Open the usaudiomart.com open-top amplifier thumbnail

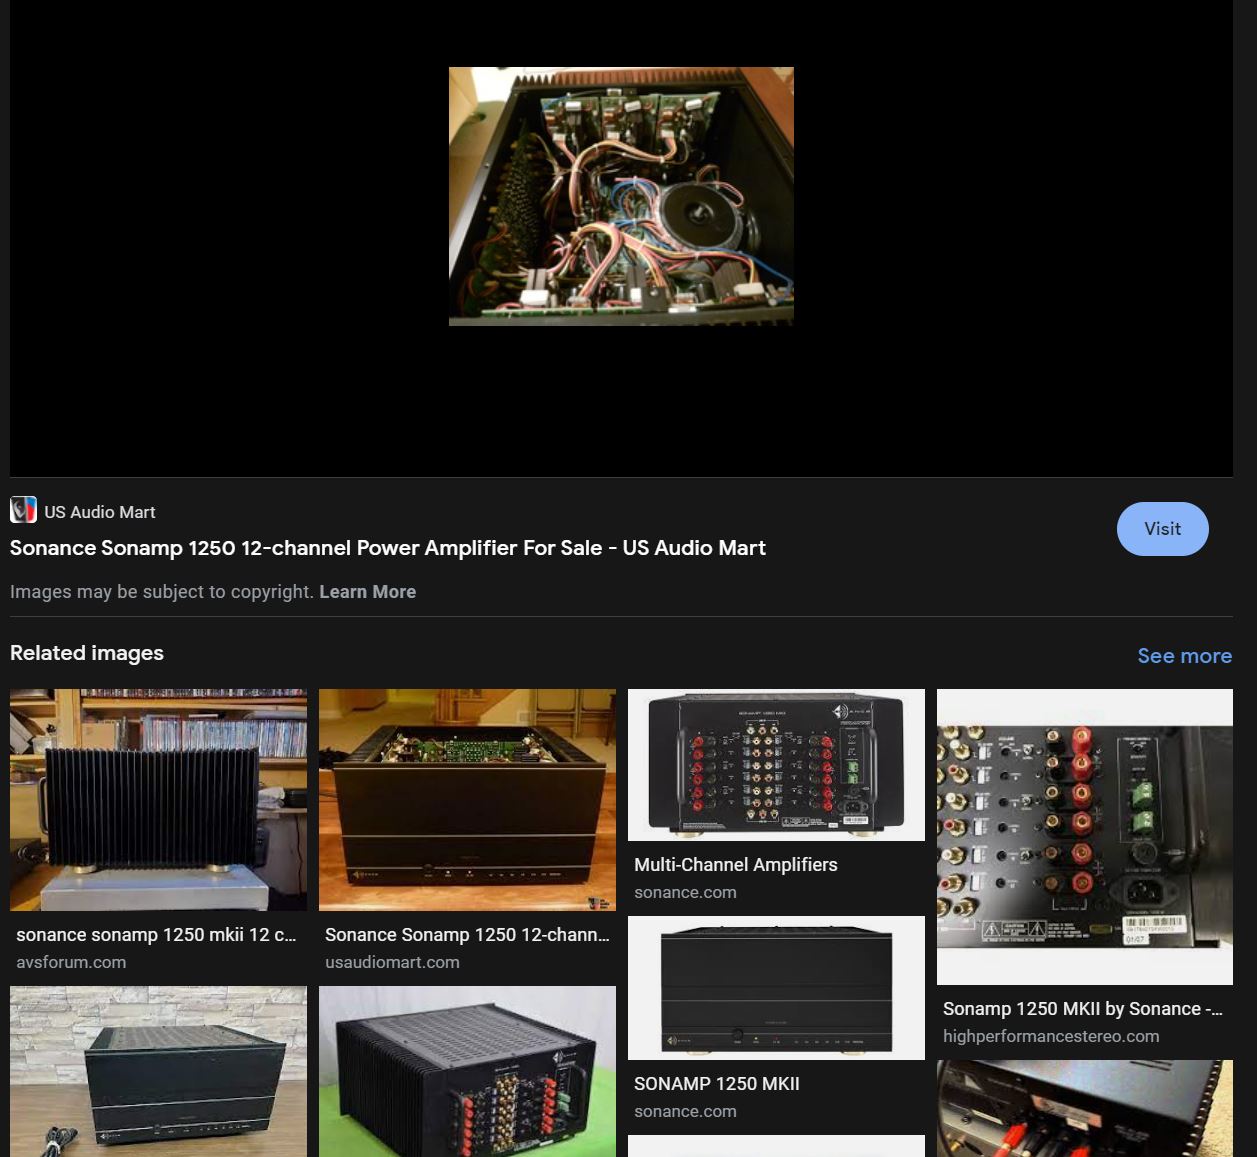coord(467,799)
